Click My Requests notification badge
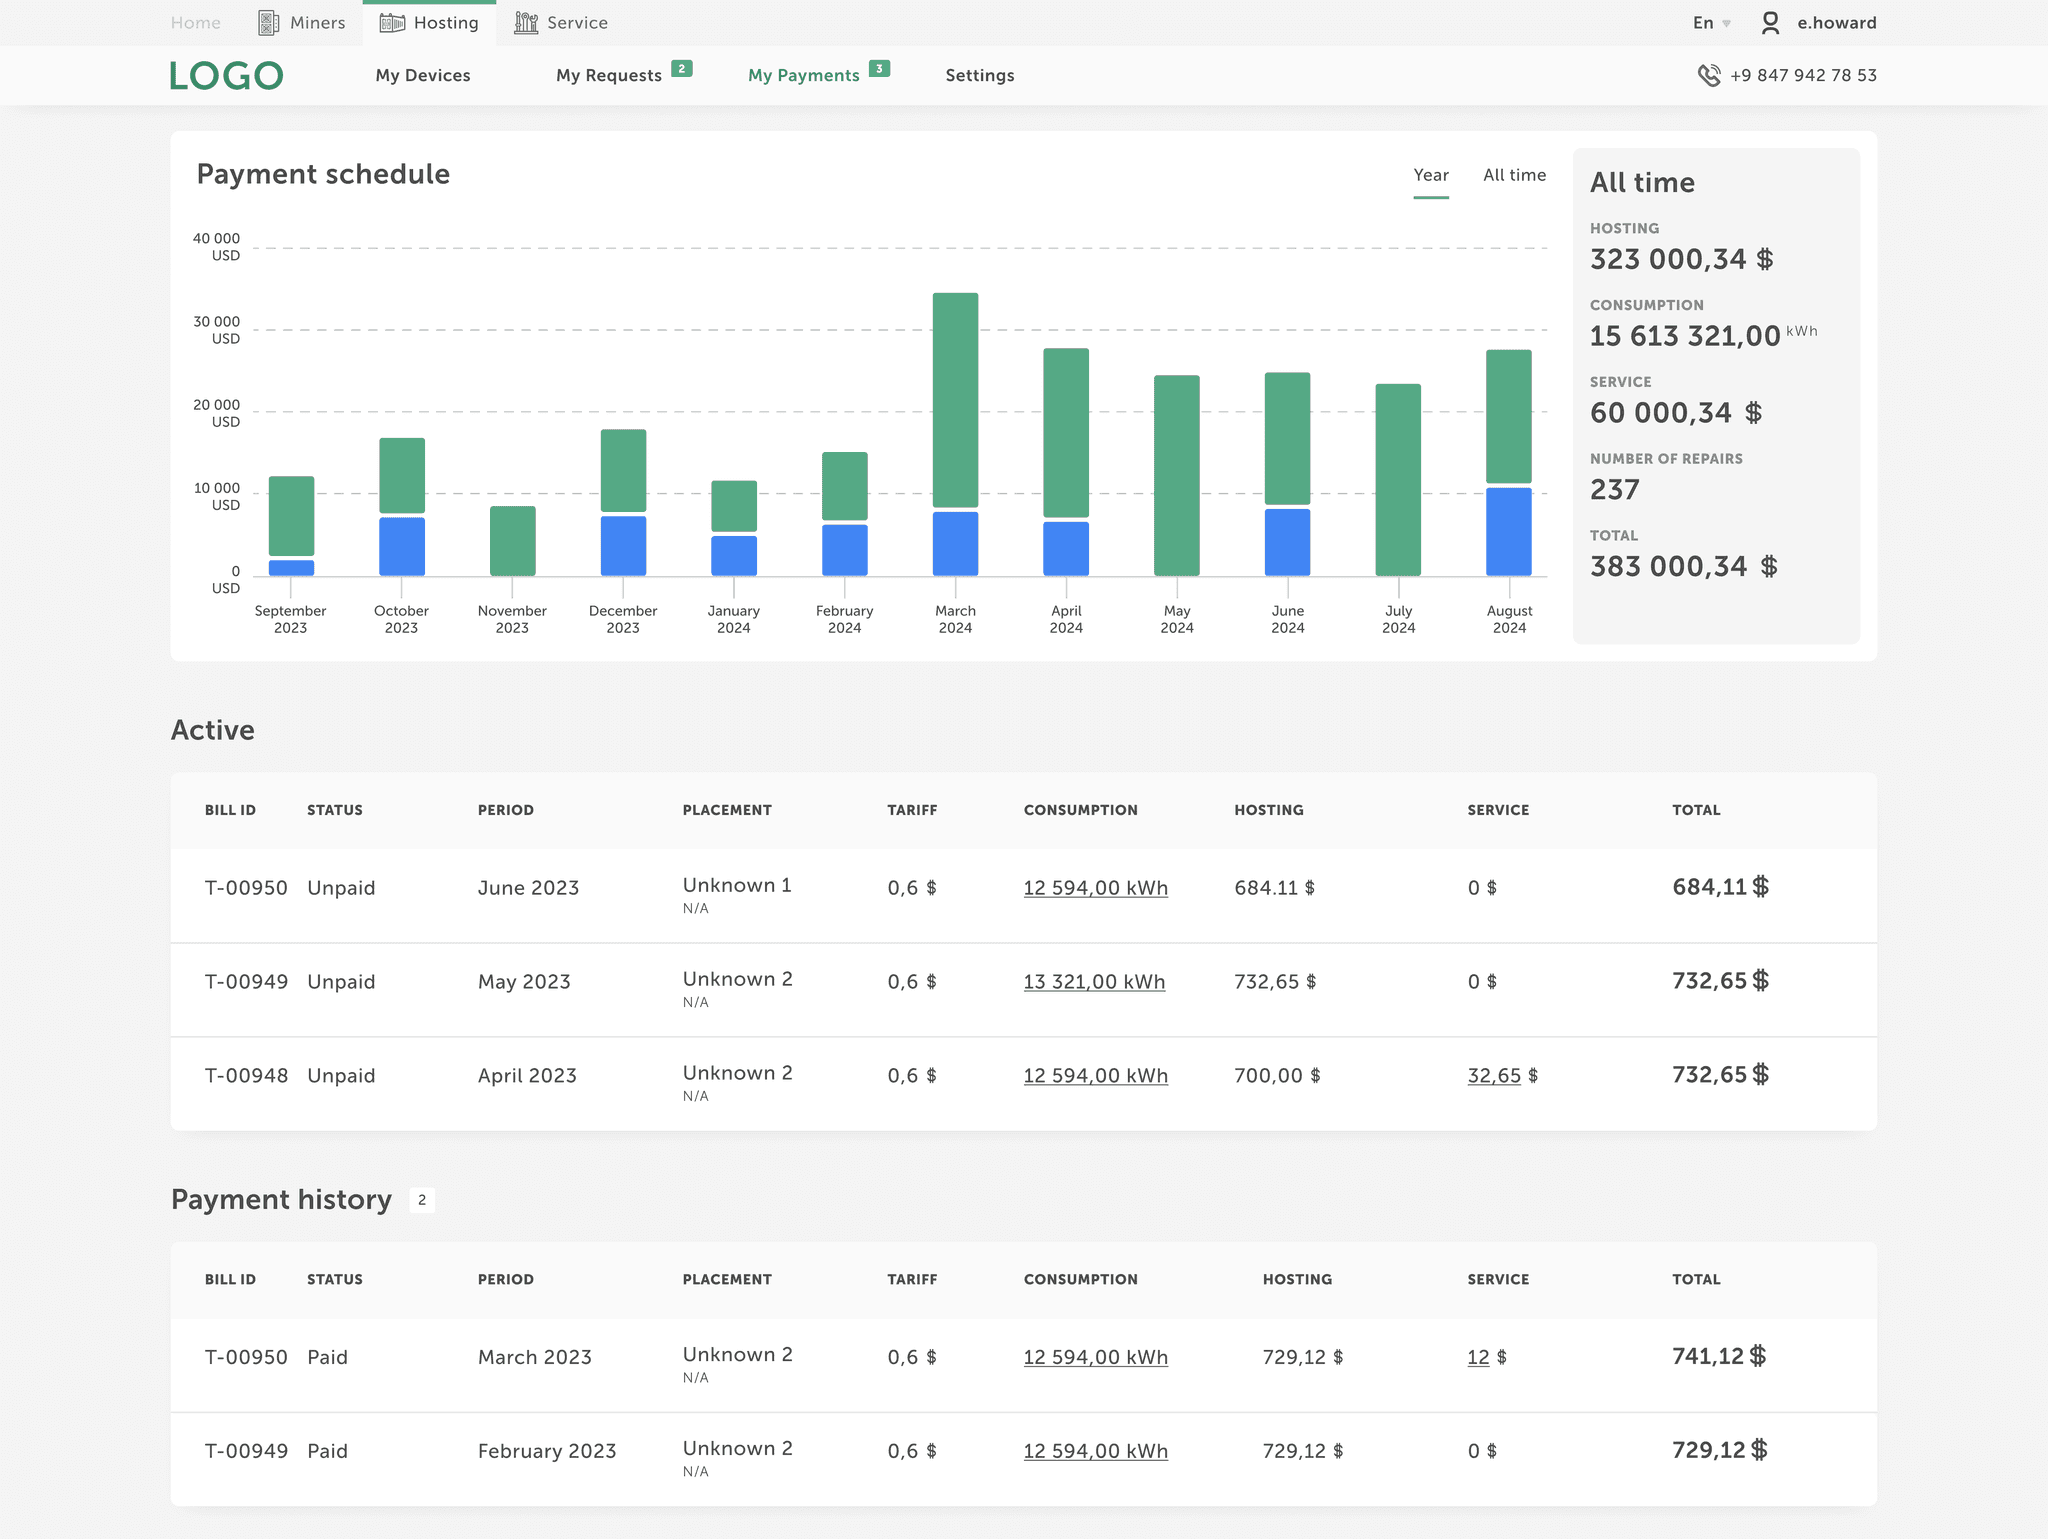The image size is (2048, 1539). (x=681, y=69)
